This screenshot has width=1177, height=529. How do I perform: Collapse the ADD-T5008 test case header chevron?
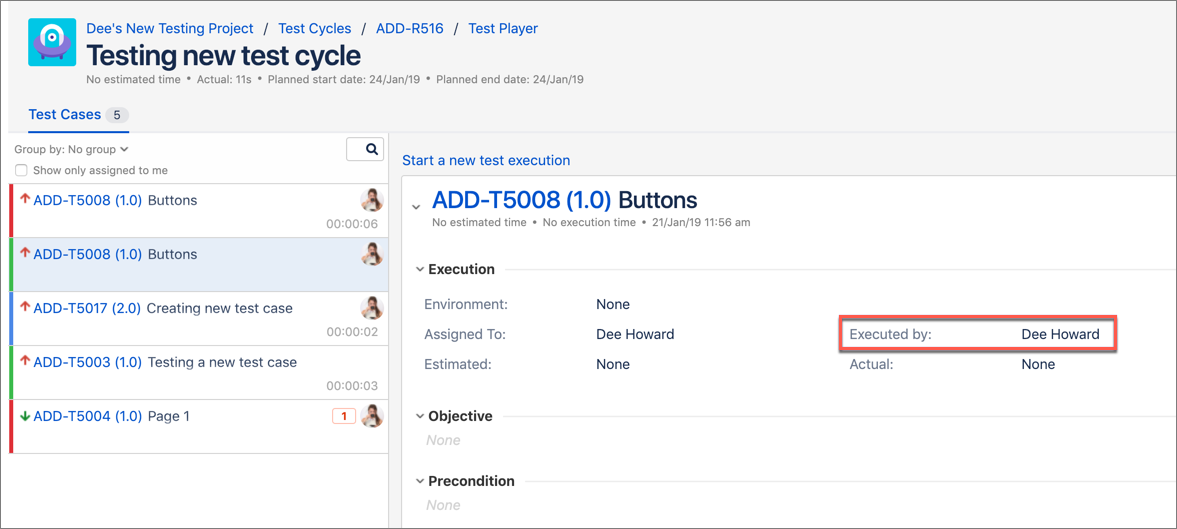(416, 207)
